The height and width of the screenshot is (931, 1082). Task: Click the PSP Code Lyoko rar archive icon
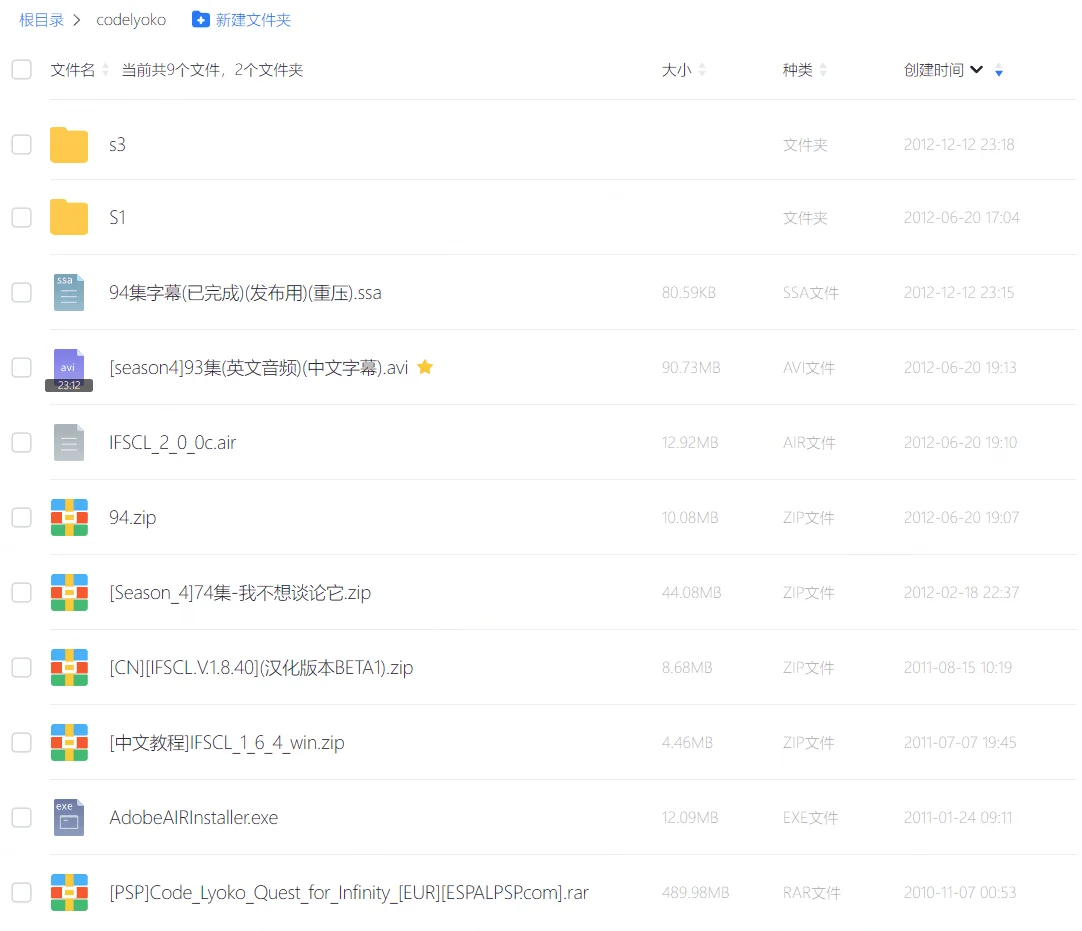coord(69,892)
